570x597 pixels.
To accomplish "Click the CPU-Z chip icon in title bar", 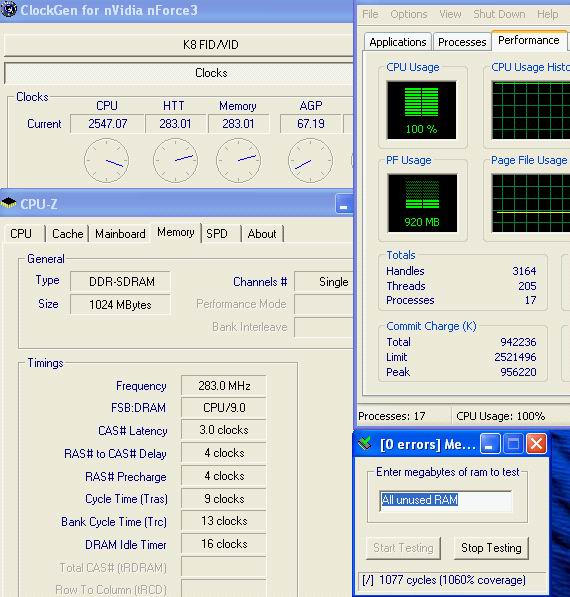I will 9,203.
